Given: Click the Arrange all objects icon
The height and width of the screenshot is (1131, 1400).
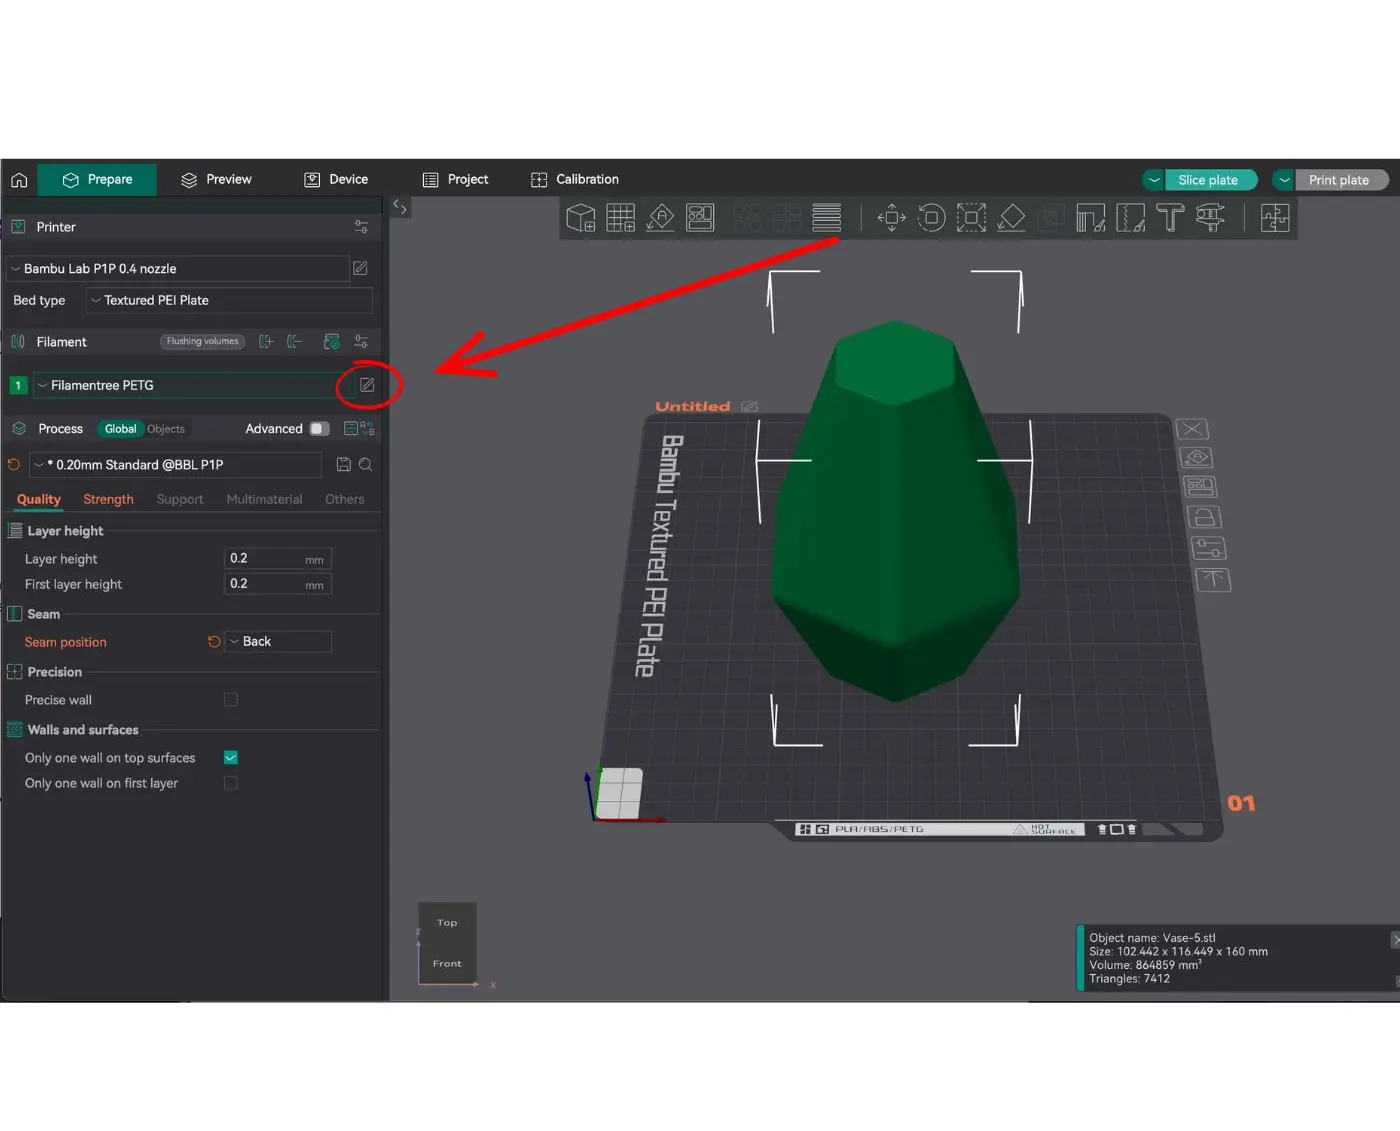Looking at the screenshot, I should [x=700, y=217].
